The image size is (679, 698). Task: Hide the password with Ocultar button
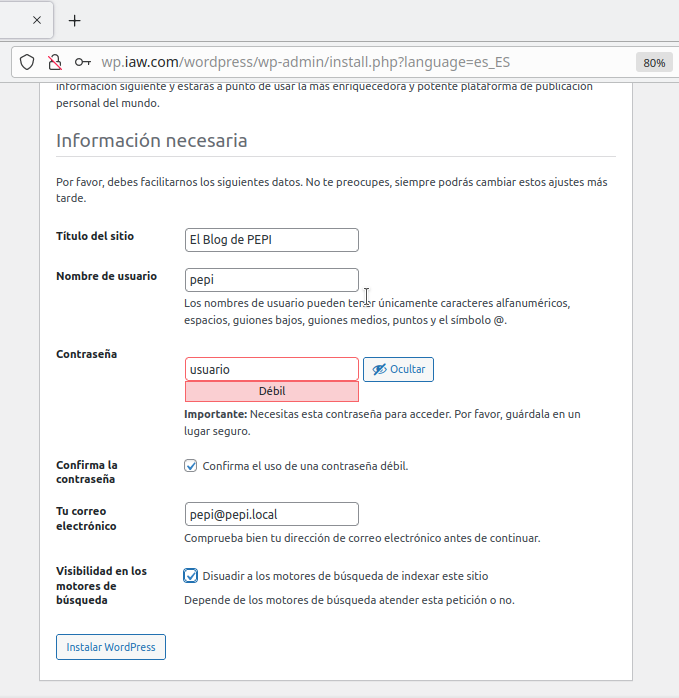398,369
